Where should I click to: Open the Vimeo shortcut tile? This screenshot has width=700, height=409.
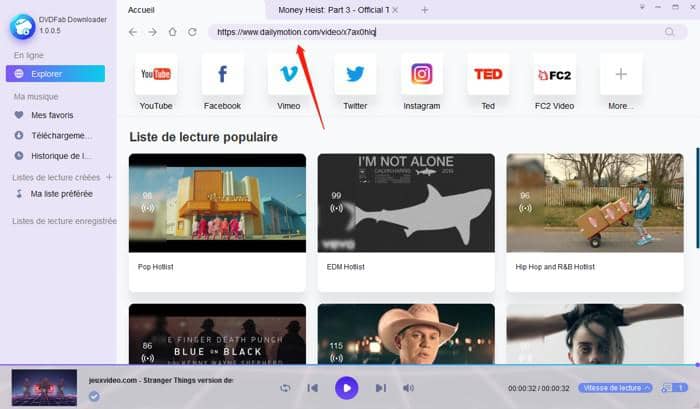click(x=288, y=74)
